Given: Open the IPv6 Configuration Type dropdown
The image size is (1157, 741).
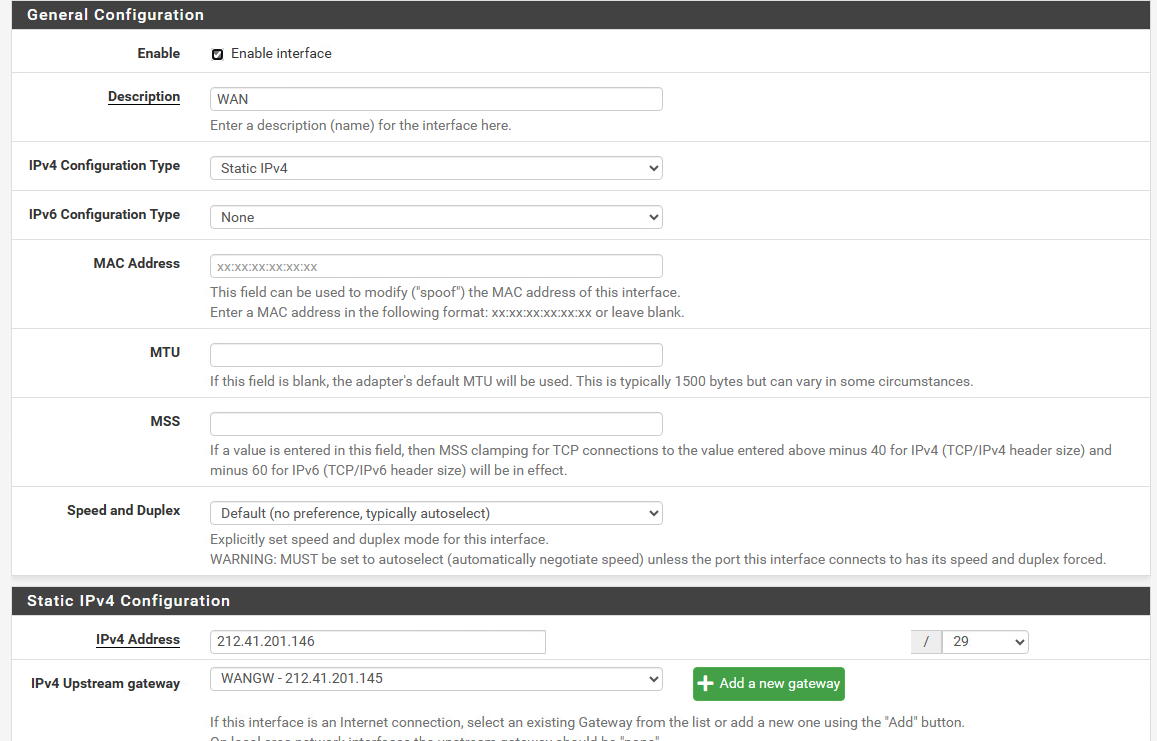Looking at the screenshot, I should [x=436, y=217].
